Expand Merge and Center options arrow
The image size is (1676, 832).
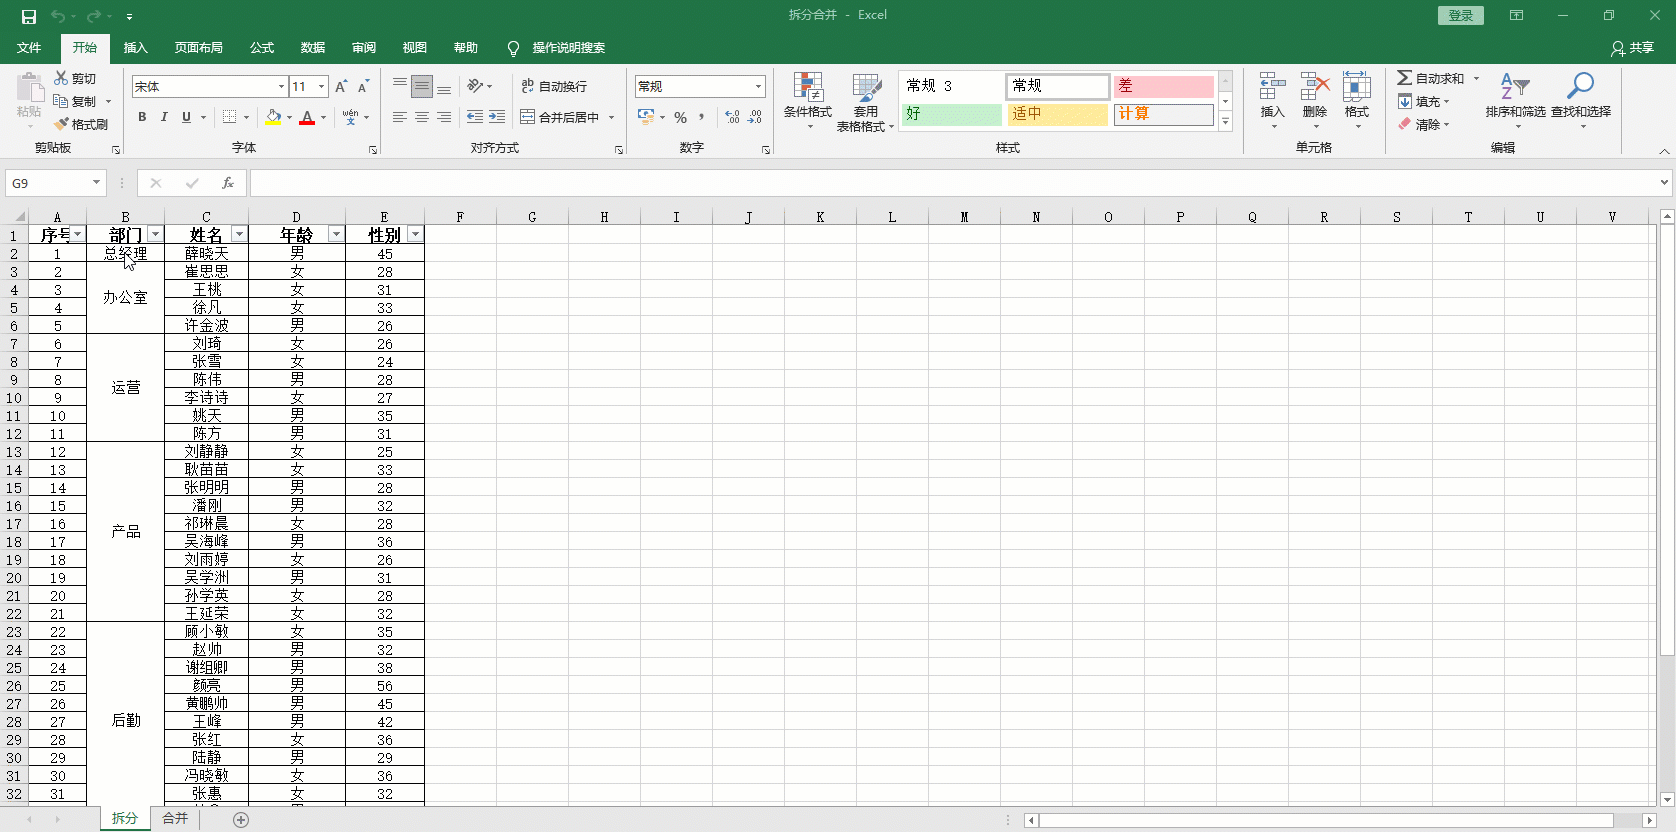coord(611,117)
